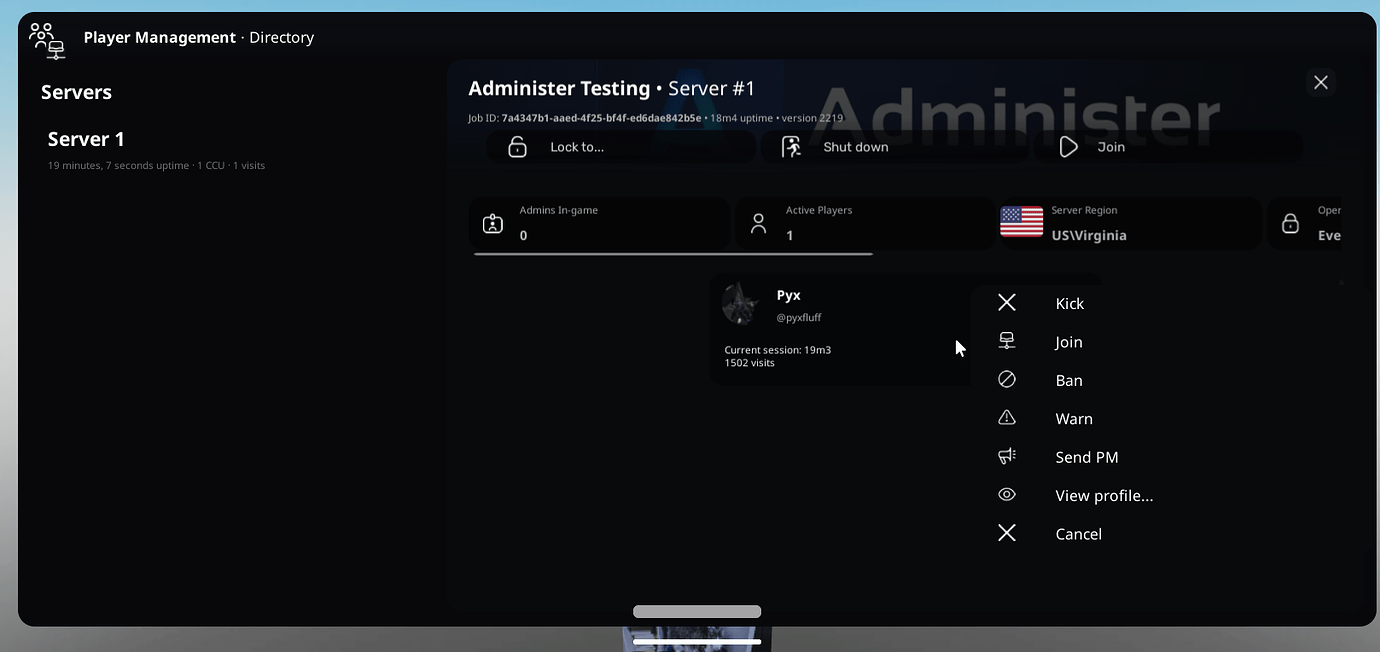Click the Lock to... button
1380x652 pixels.
[x=620, y=146]
